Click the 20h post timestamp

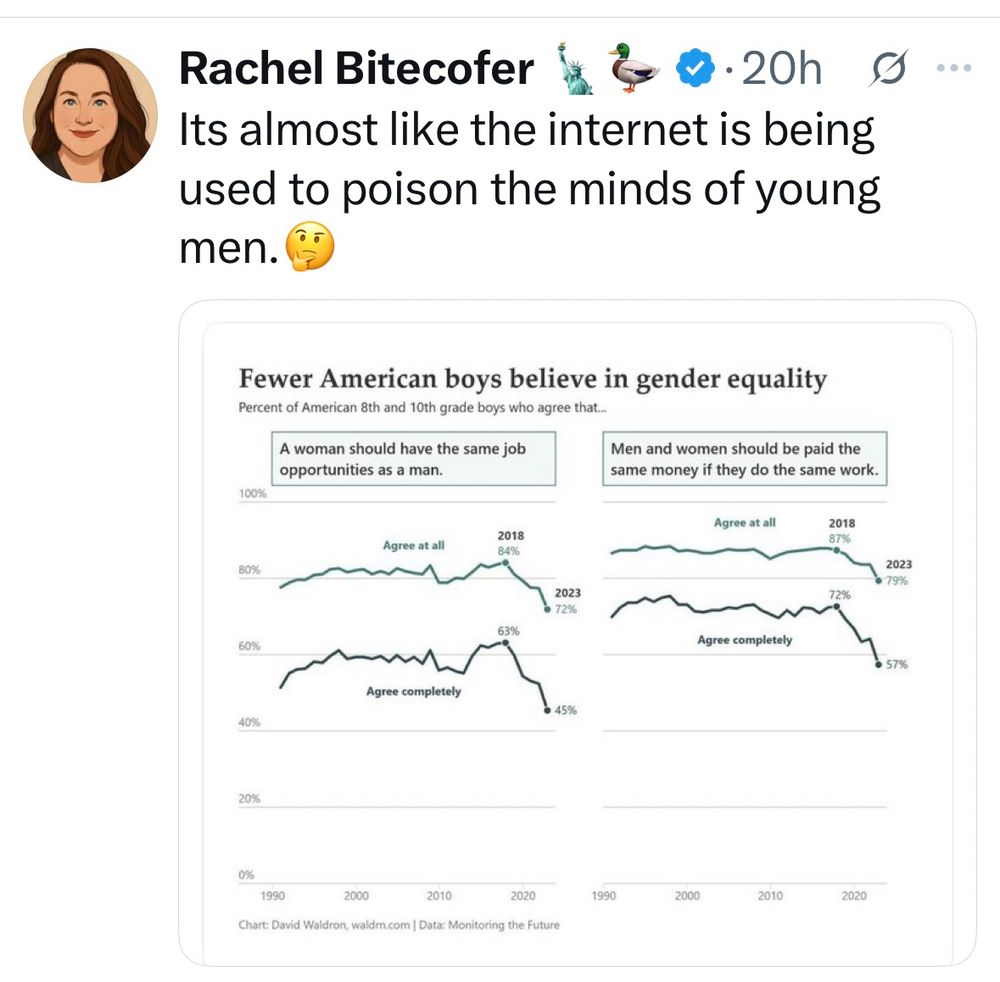tap(781, 68)
